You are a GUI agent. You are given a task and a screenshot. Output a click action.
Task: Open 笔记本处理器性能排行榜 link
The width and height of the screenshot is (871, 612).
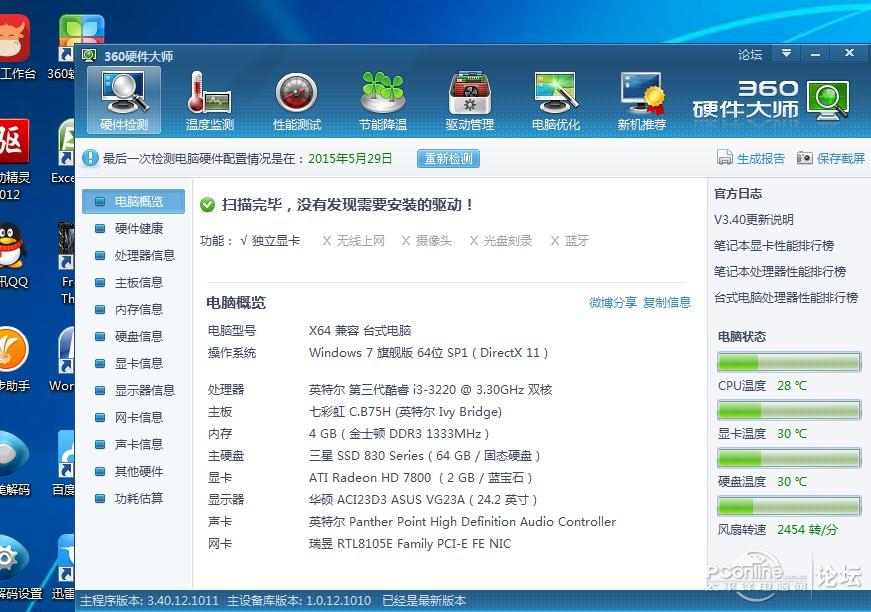pyautogui.click(x=780, y=272)
